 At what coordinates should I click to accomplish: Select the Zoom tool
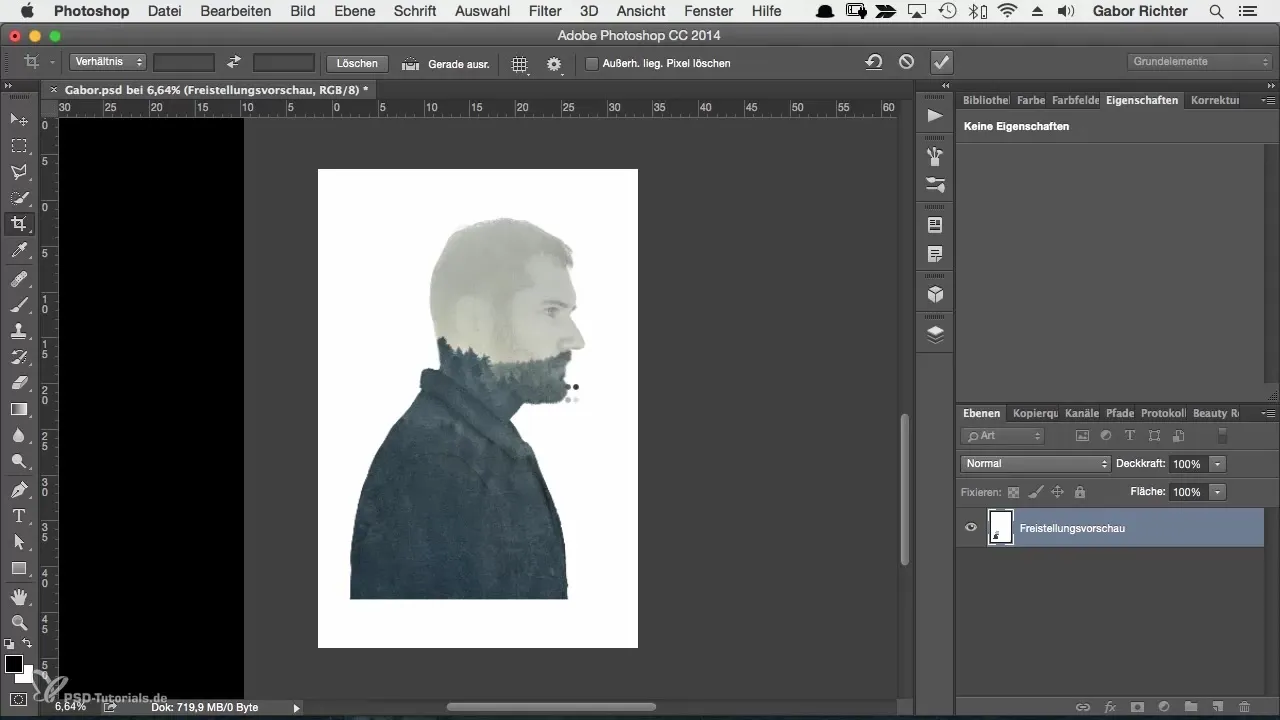pos(19,623)
